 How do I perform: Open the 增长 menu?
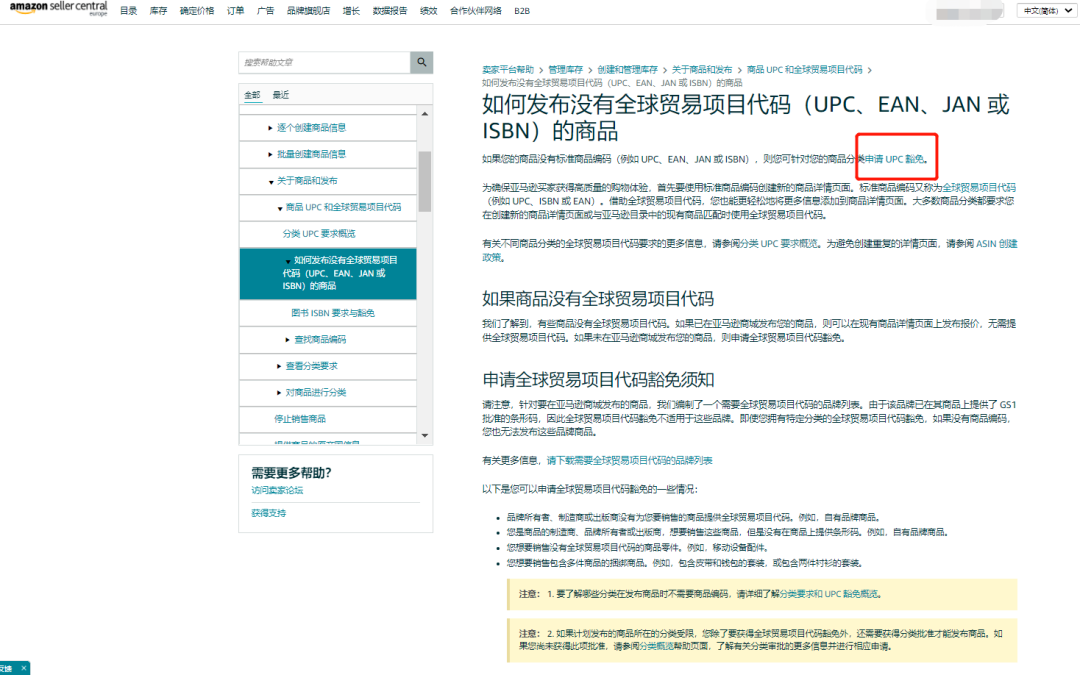[x=351, y=11]
